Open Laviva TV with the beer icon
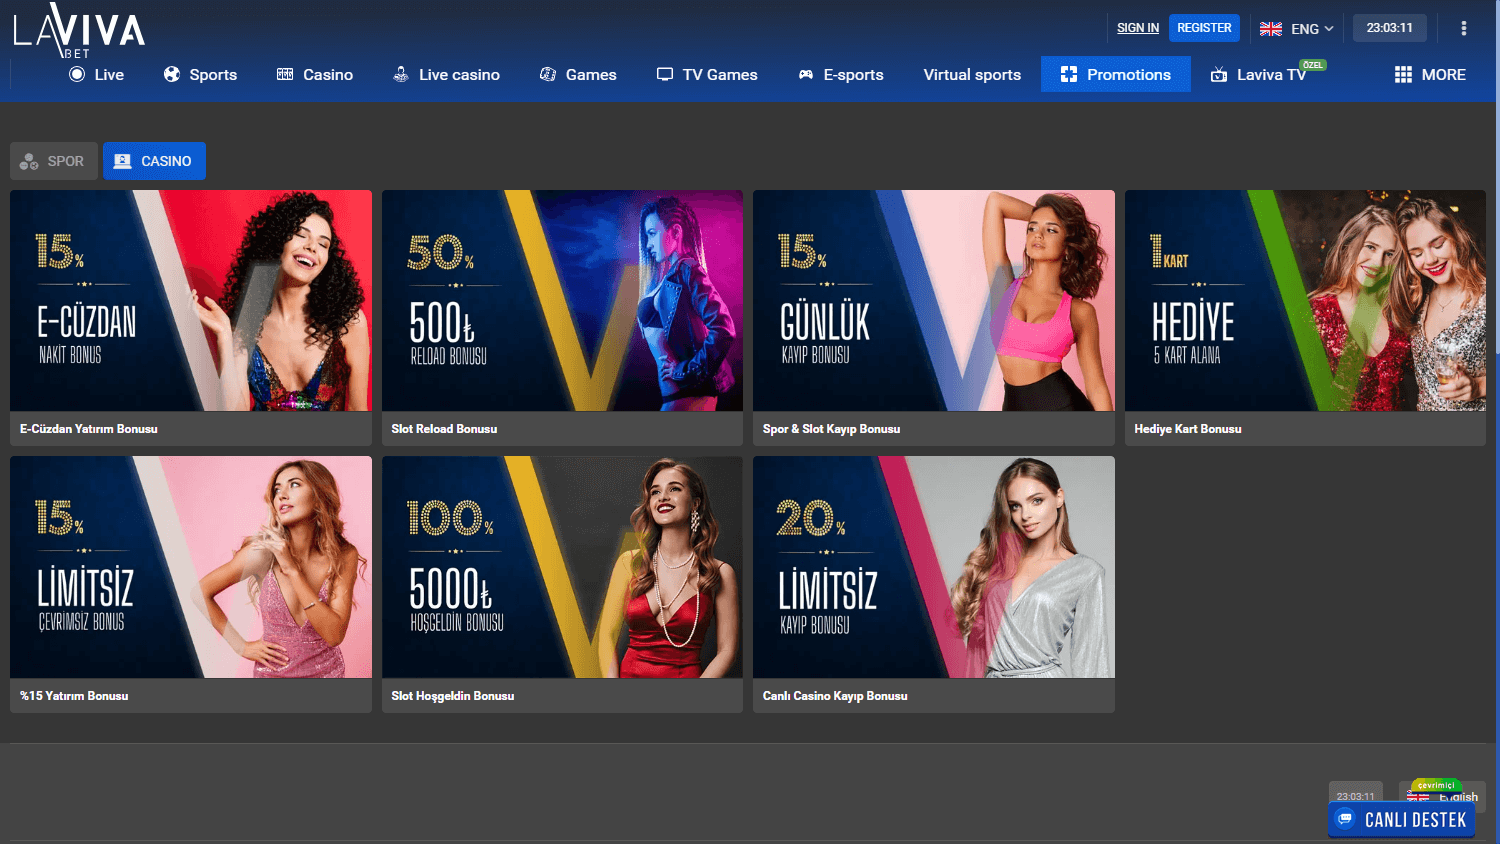The width and height of the screenshot is (1500, 844). pyautogui.click(x=1219, y=75)
